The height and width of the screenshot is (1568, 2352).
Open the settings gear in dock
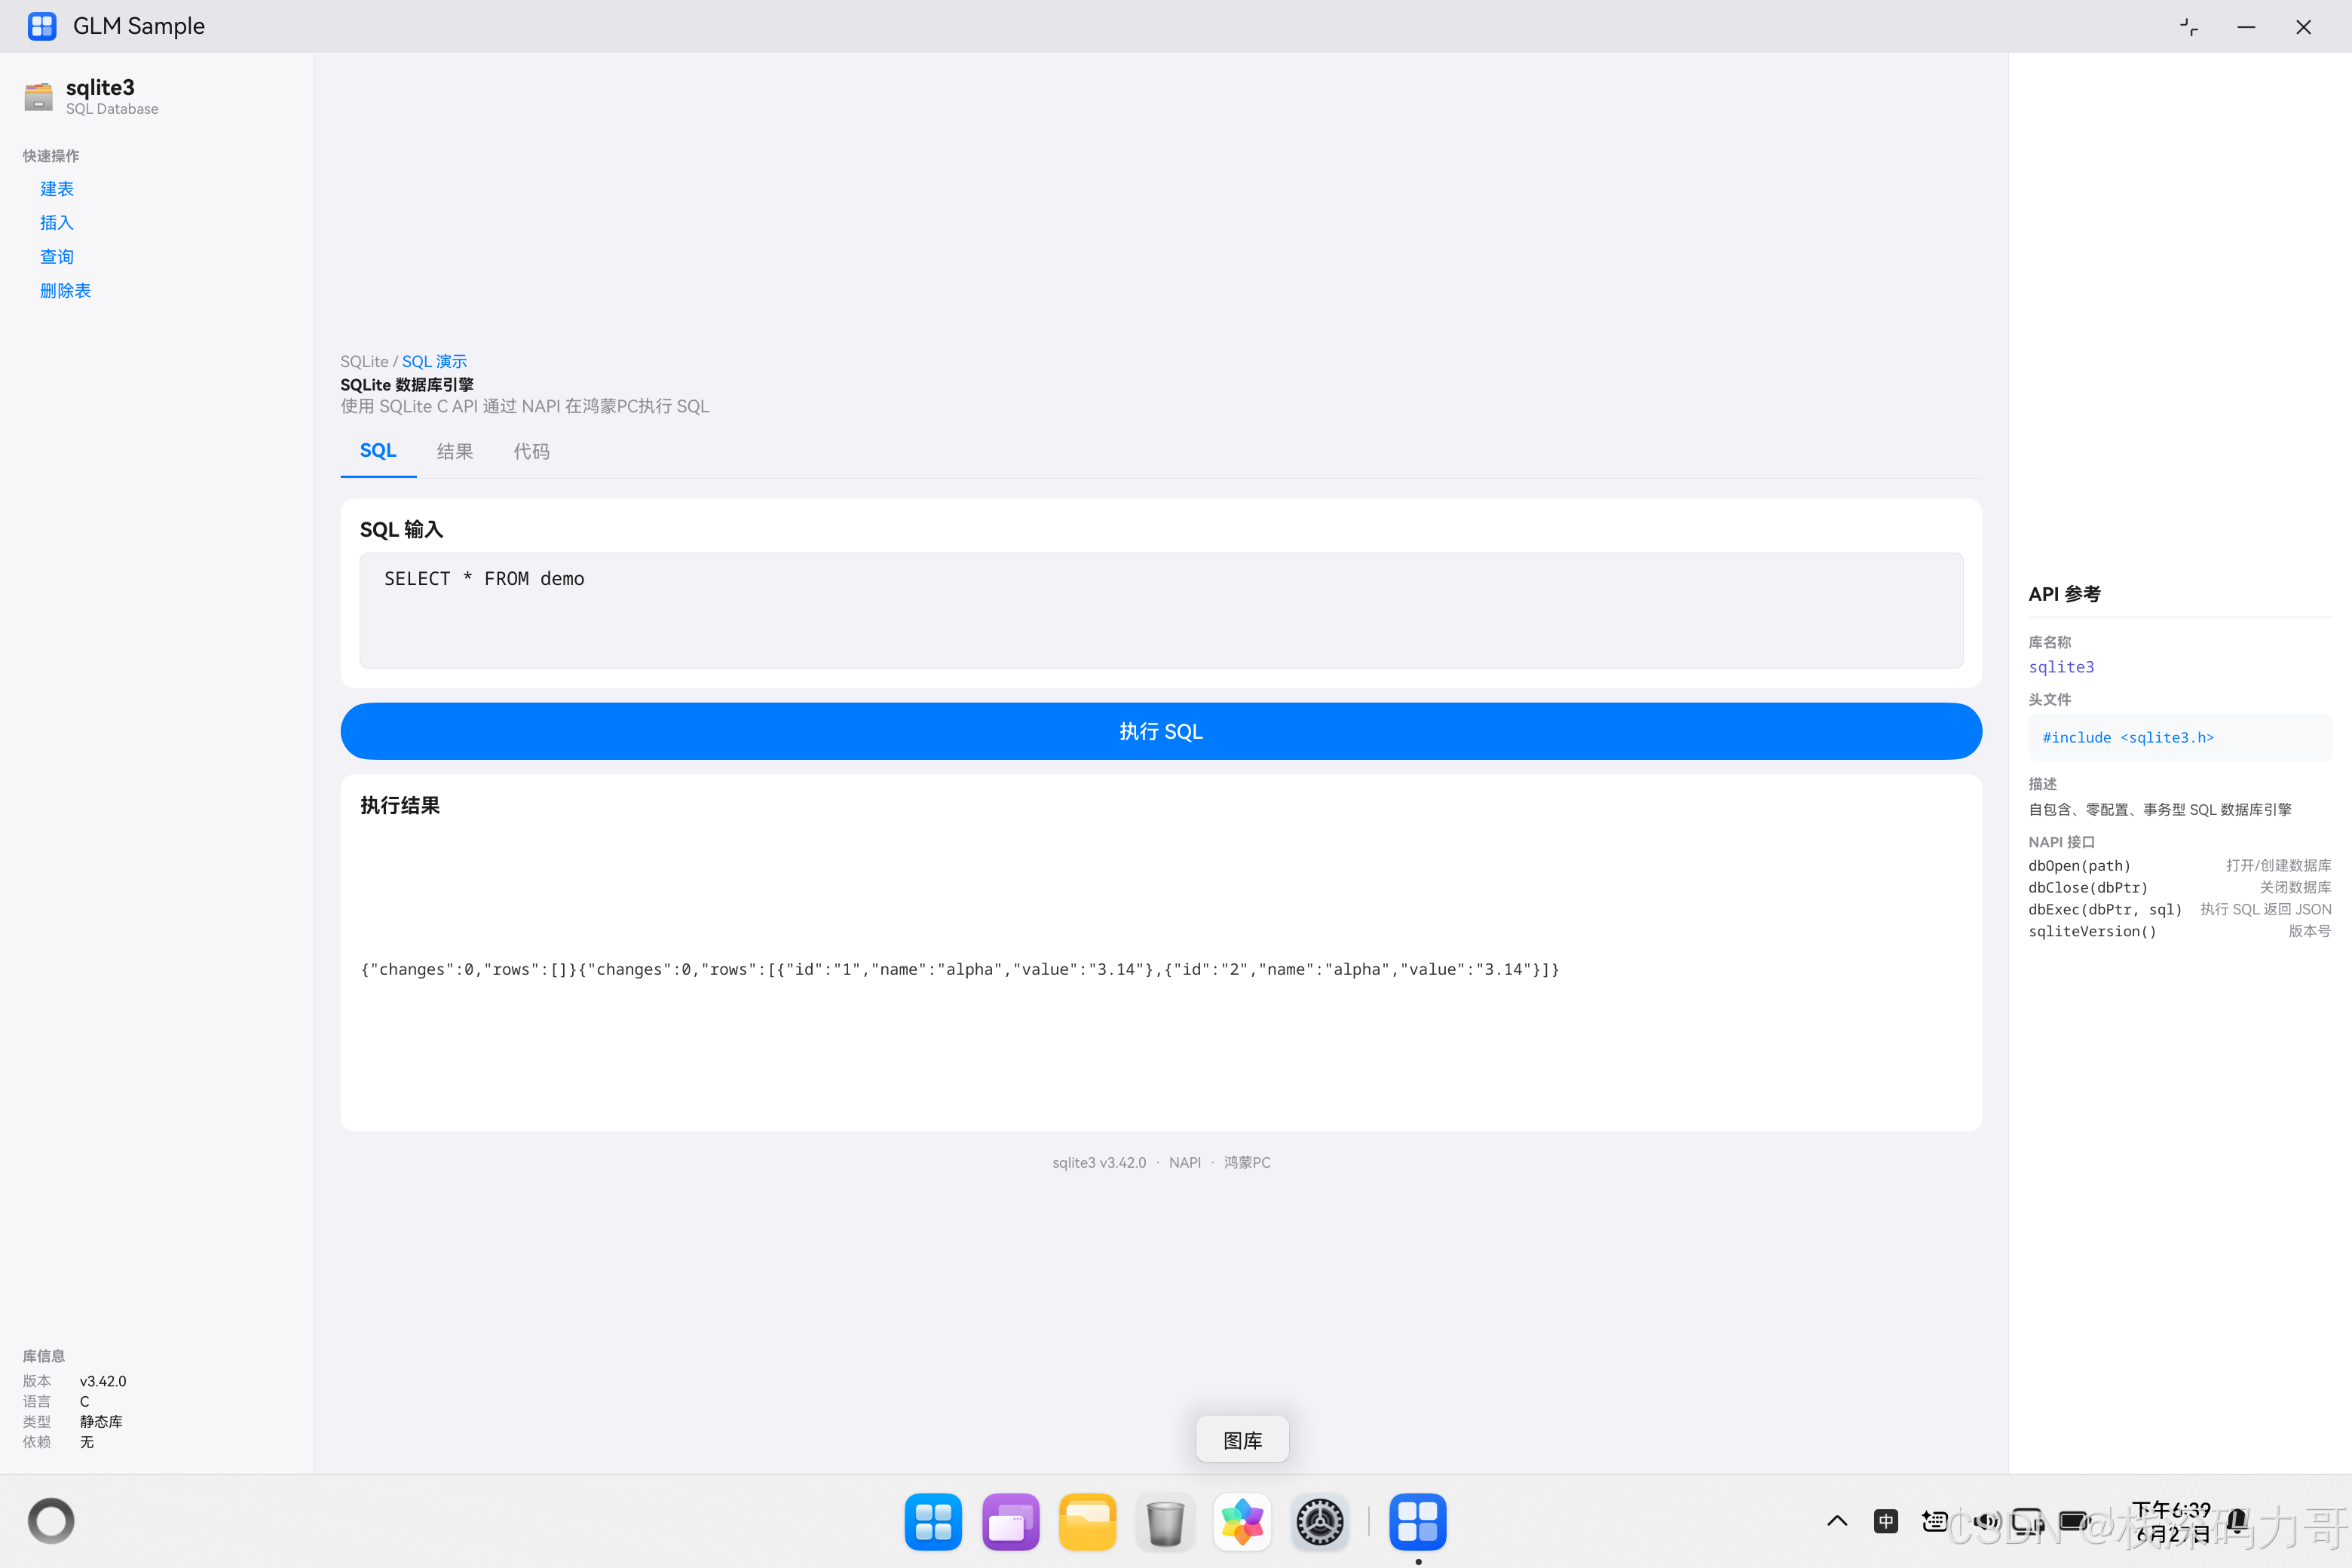(1320, 1521)
